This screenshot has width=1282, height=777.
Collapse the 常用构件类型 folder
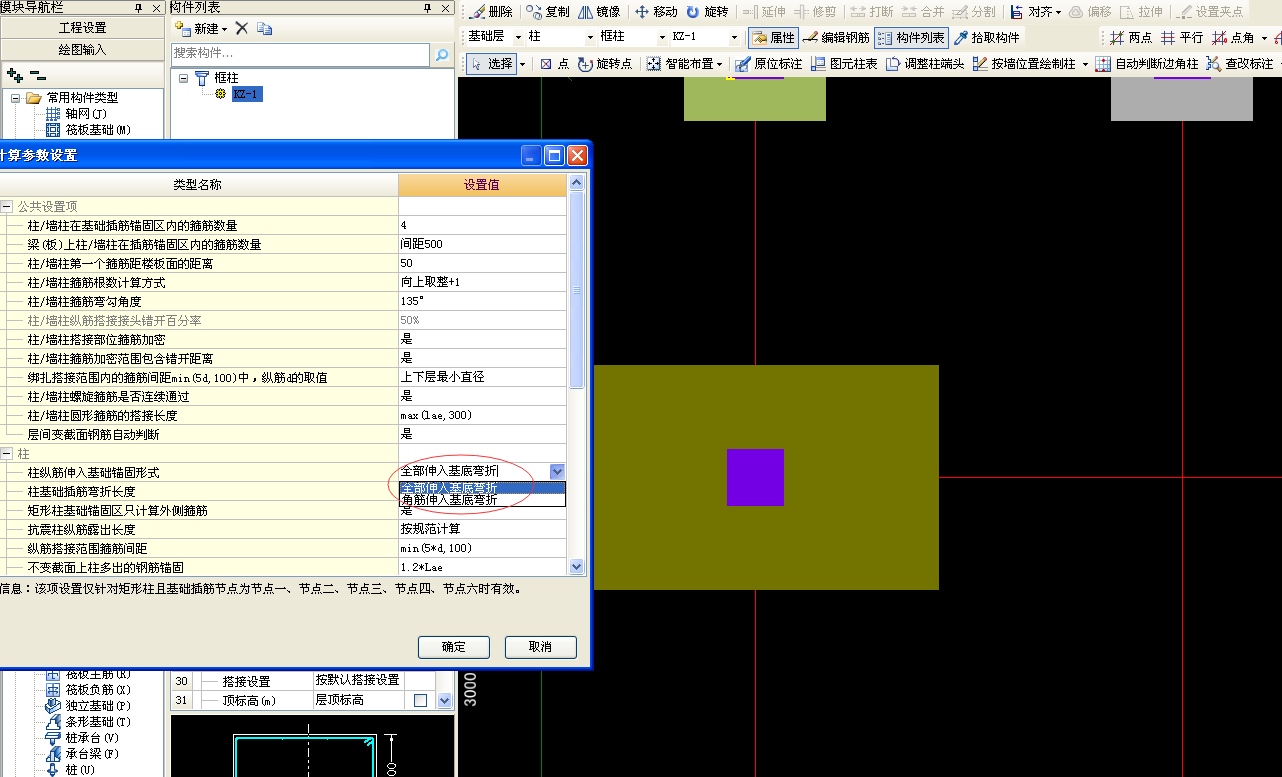pos(16,98)
